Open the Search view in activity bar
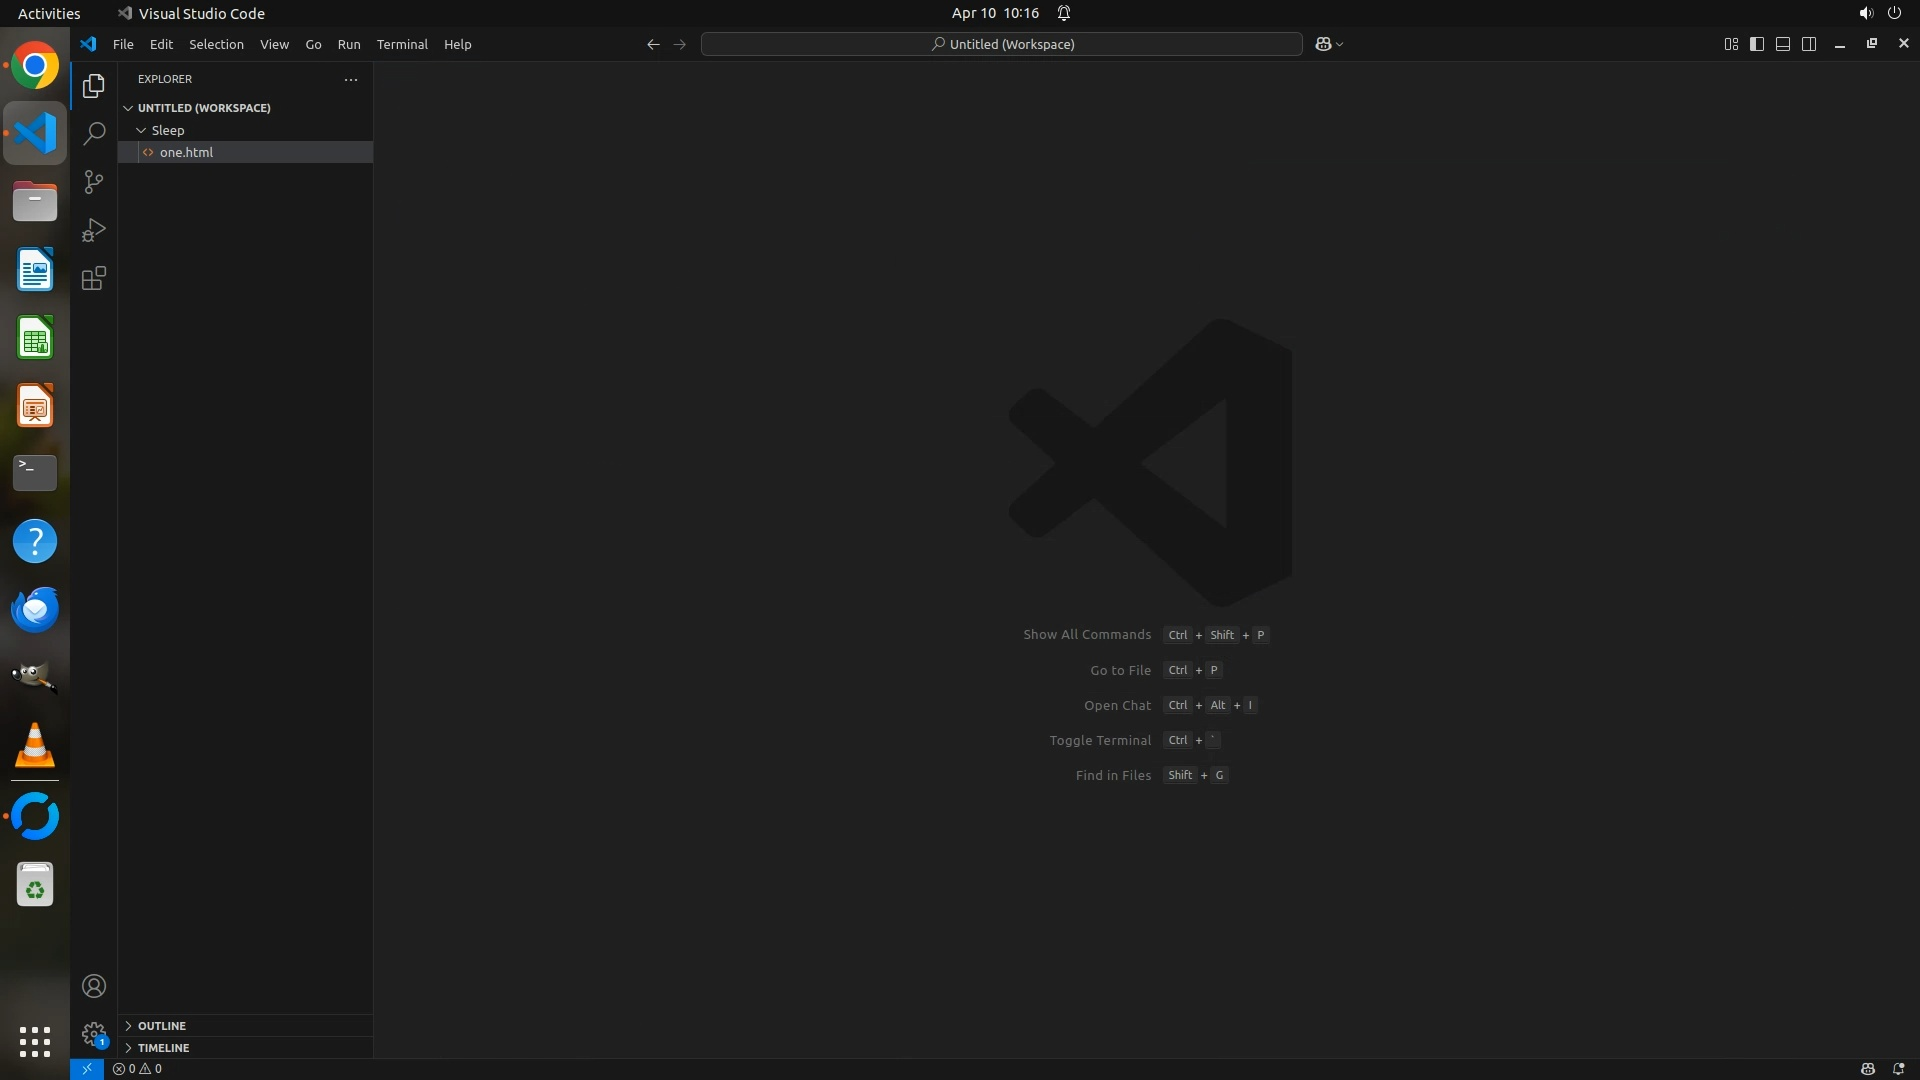Screen dimensions: 1920x1080 [x=94, y=134]
